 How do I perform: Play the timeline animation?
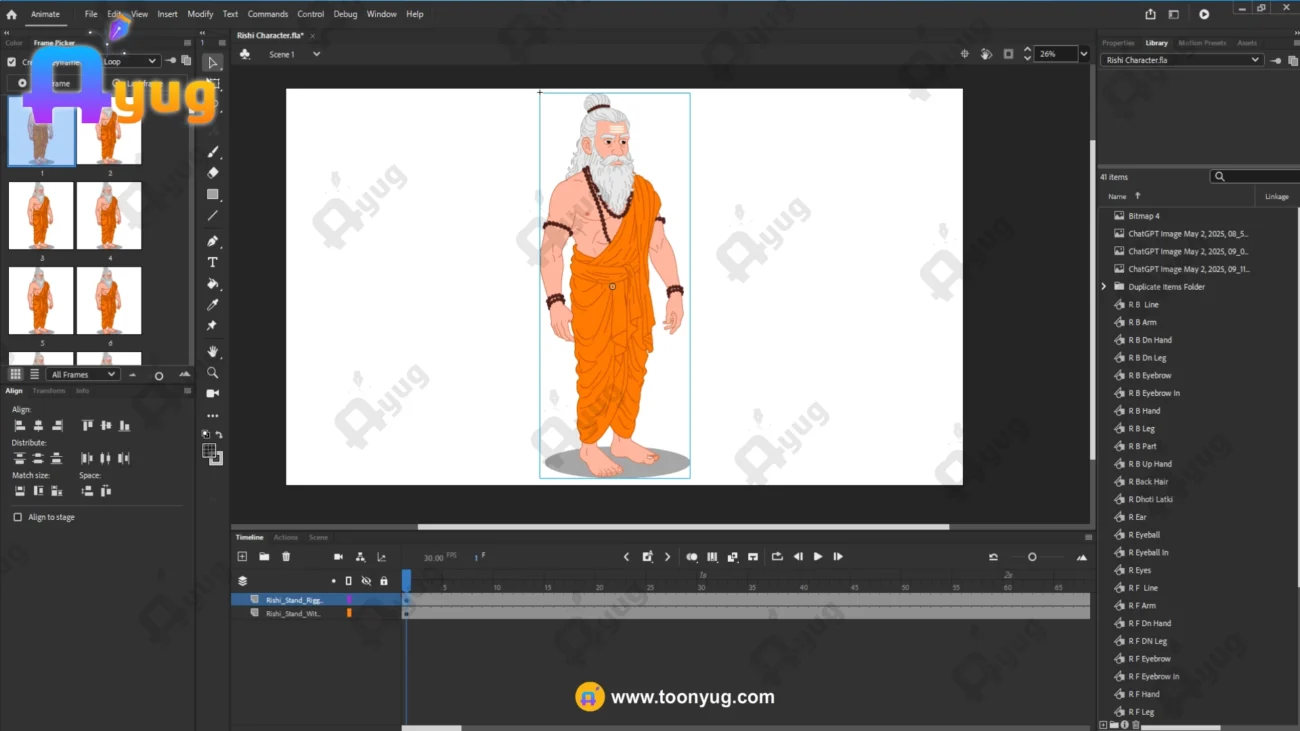pyautogui.click(x=818, y=557)
